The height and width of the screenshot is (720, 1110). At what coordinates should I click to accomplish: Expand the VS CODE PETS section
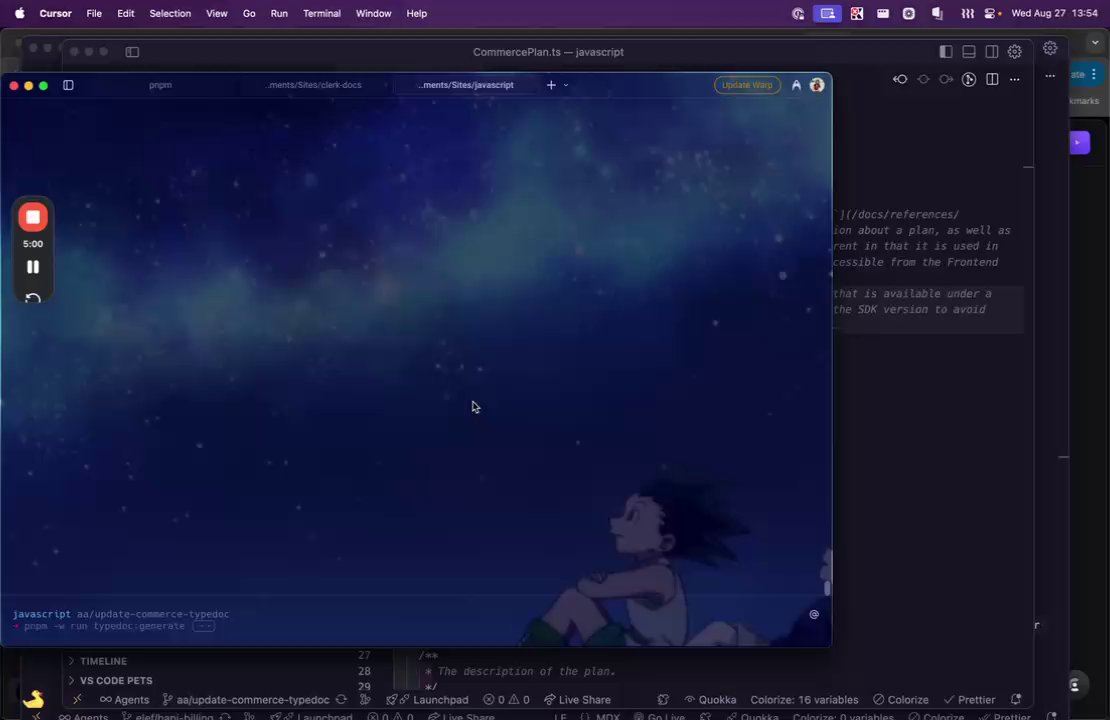(115, 680)
